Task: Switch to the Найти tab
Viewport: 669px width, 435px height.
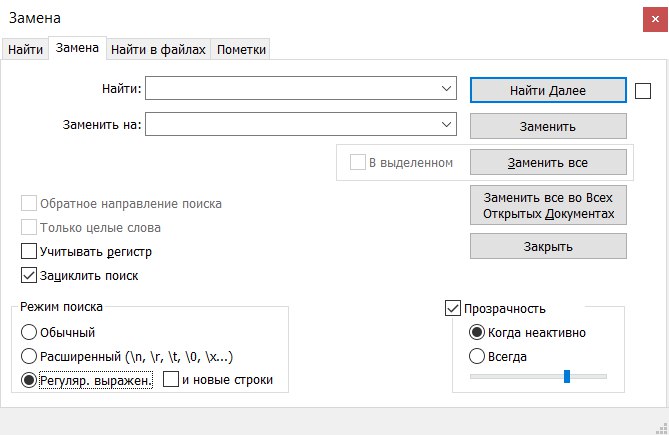Action: tap(26, 49)
